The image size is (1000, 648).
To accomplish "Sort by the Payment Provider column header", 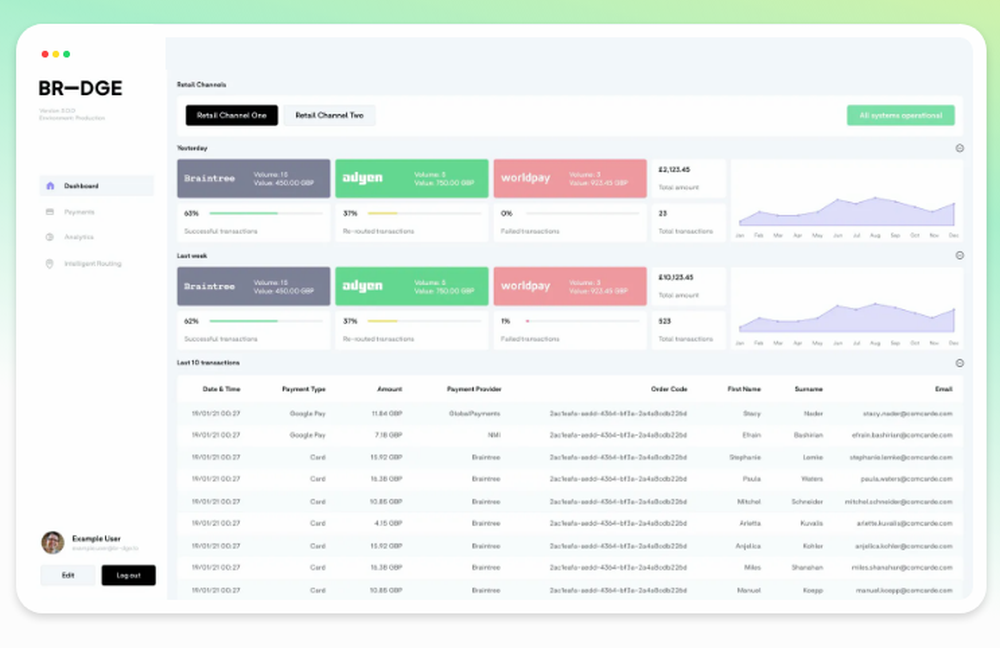I will click(x=474, y=389).
